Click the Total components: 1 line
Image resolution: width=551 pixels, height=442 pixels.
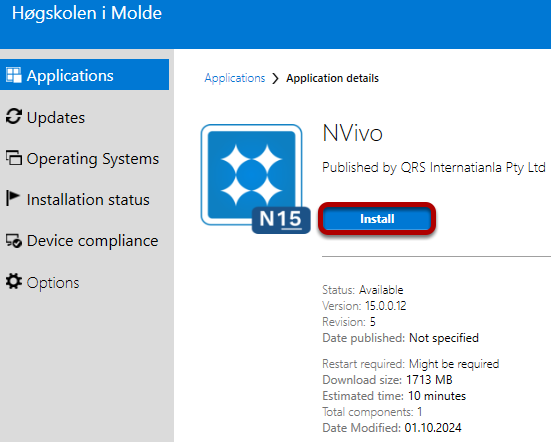click(x=372, y=412)
